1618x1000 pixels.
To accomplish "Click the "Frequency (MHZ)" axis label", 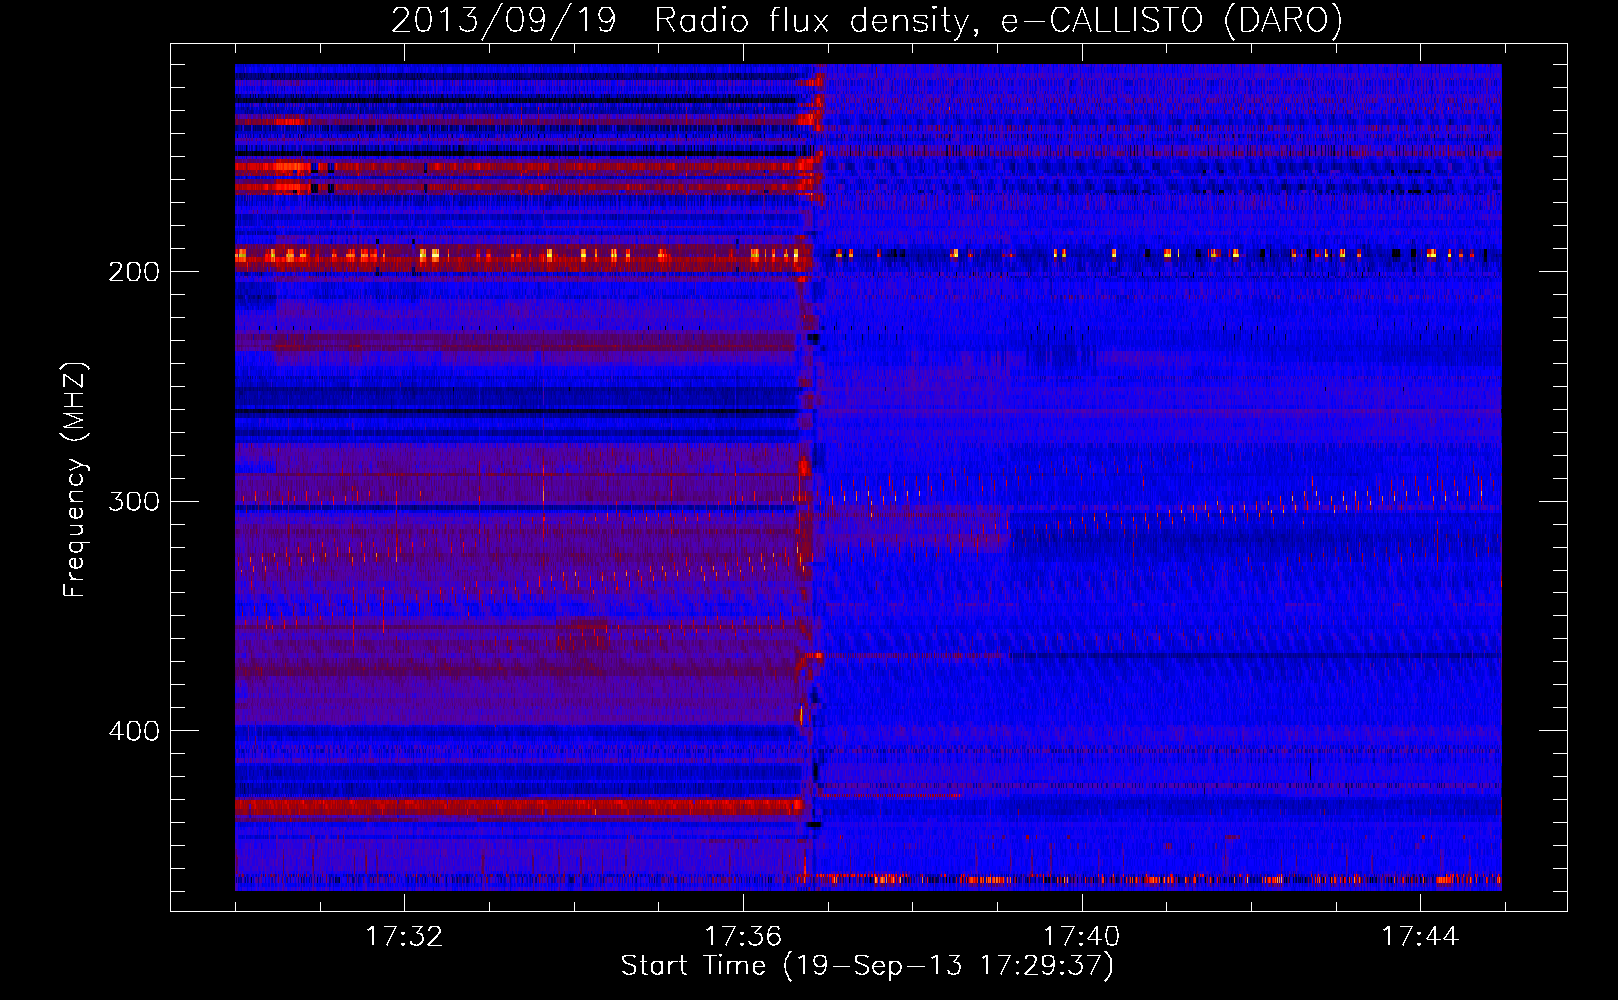I will coord(75,480).
